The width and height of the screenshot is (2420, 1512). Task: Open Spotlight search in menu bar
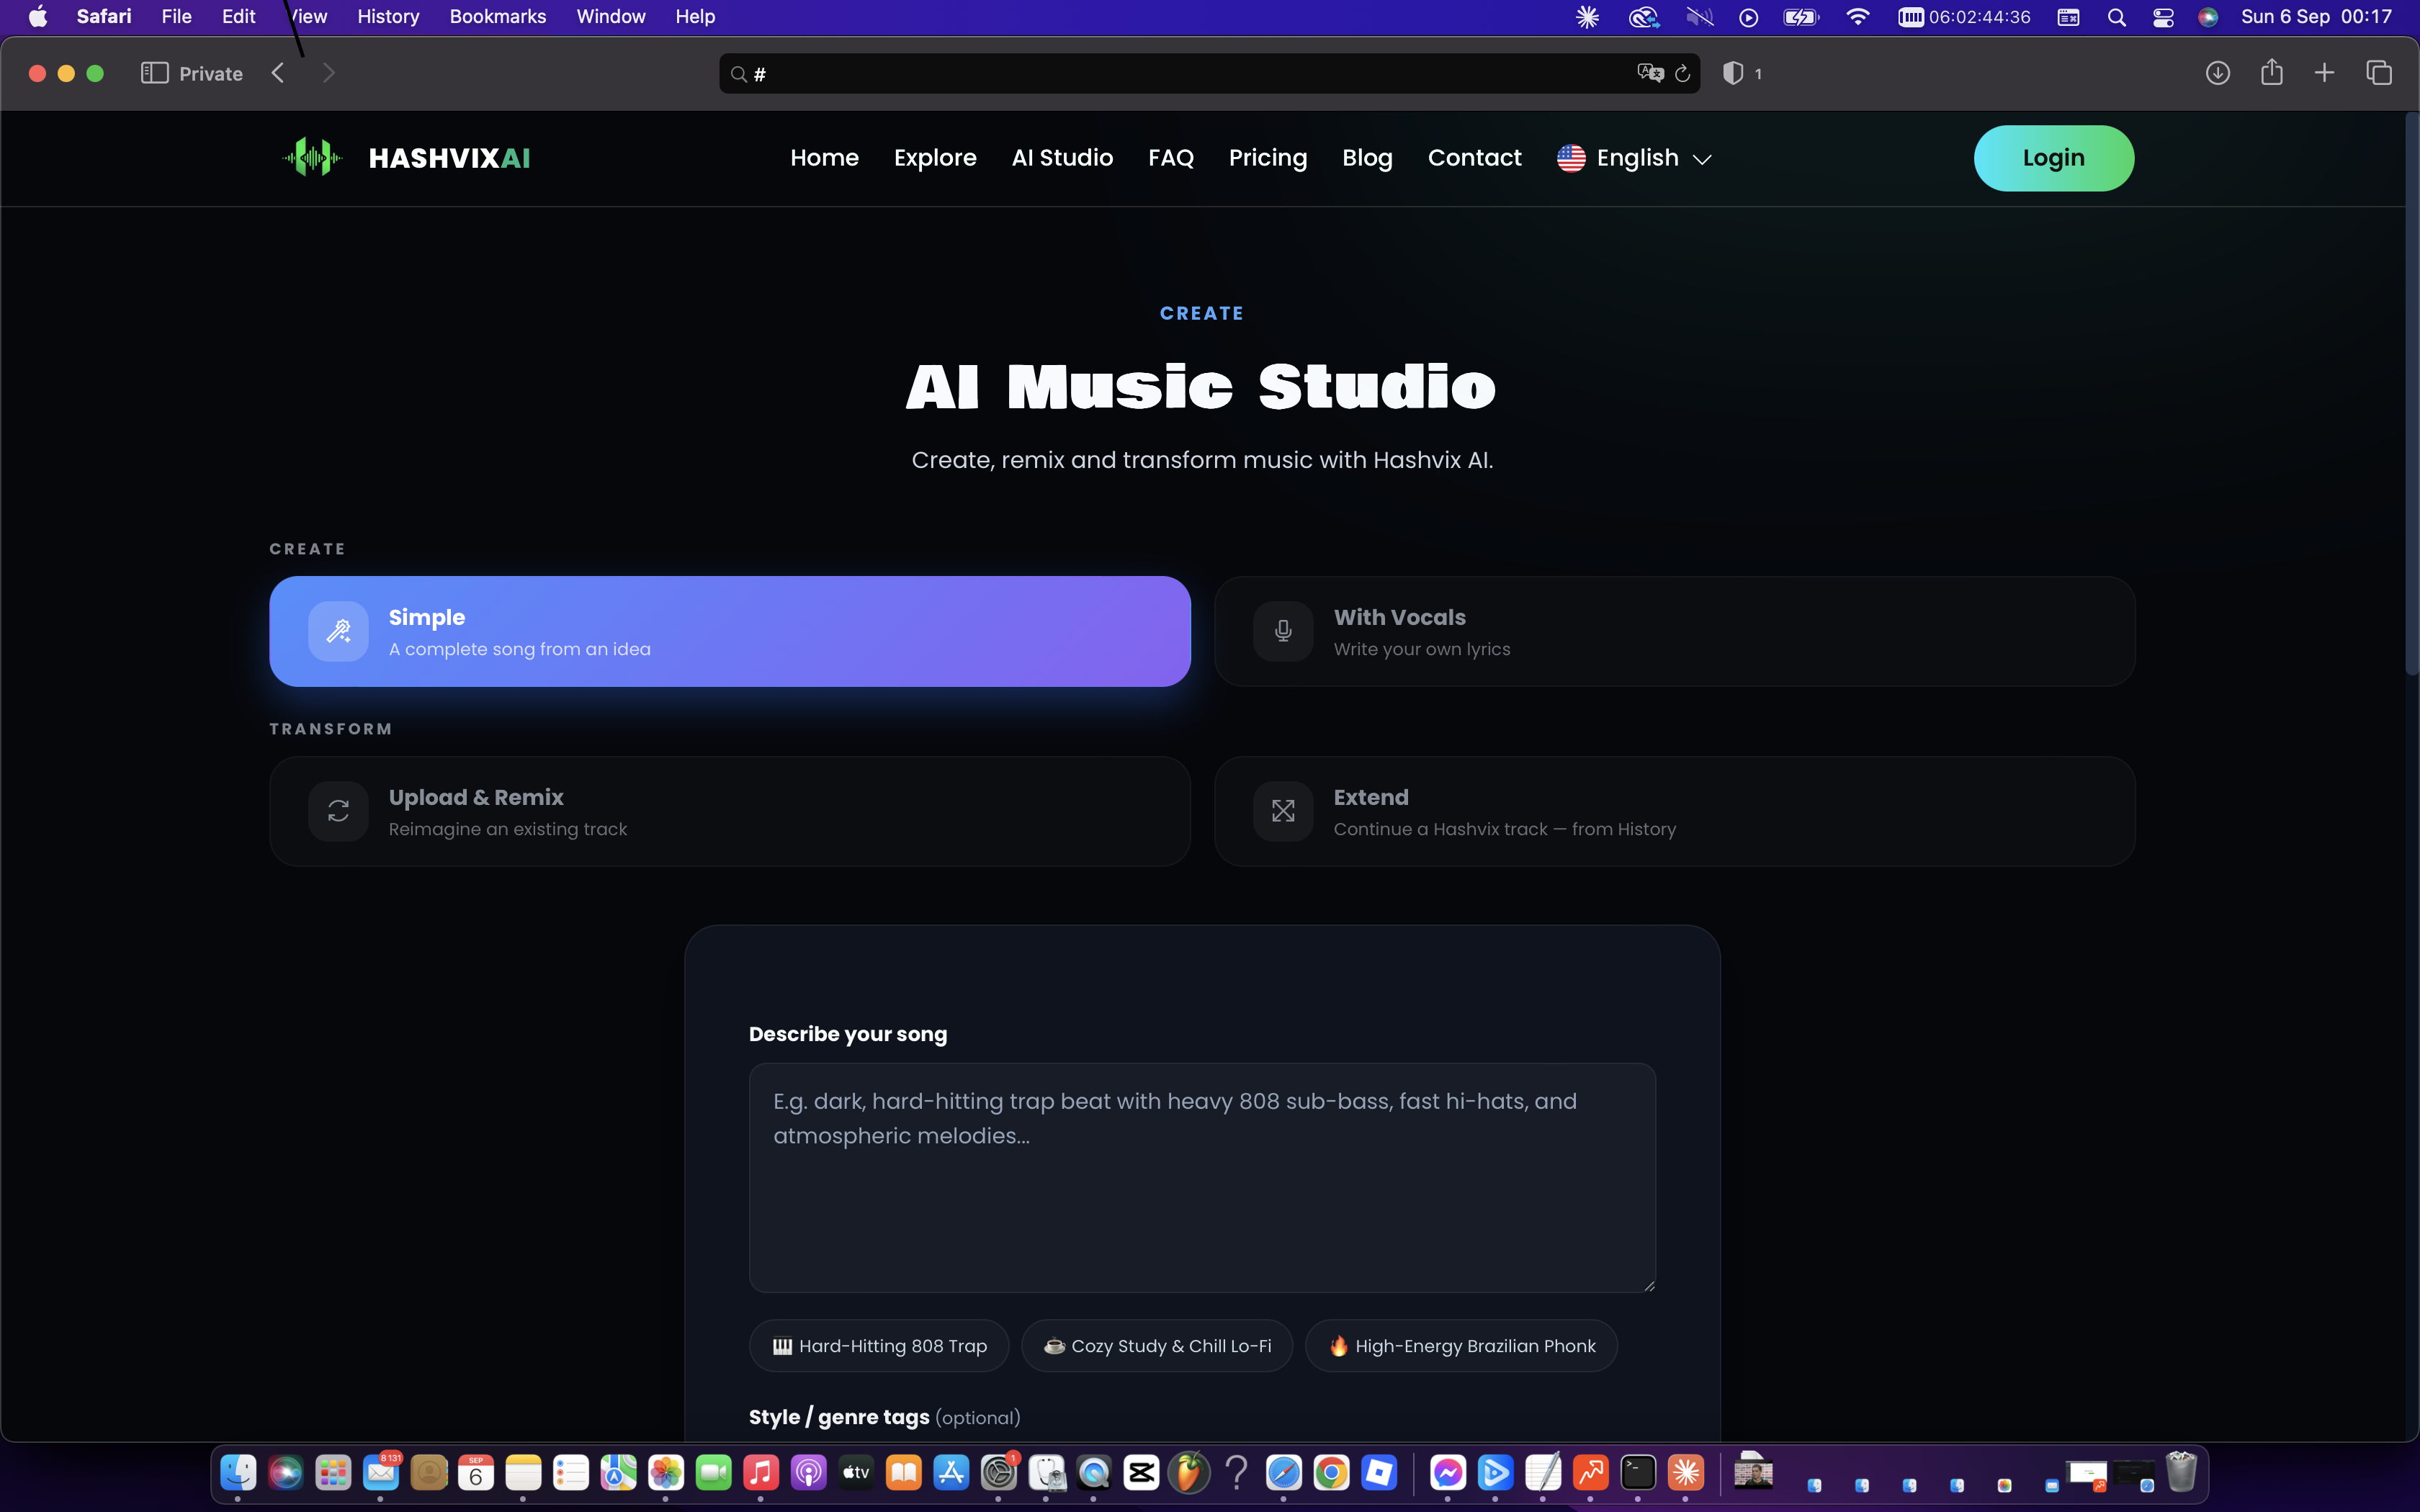tap(2116, 17)
